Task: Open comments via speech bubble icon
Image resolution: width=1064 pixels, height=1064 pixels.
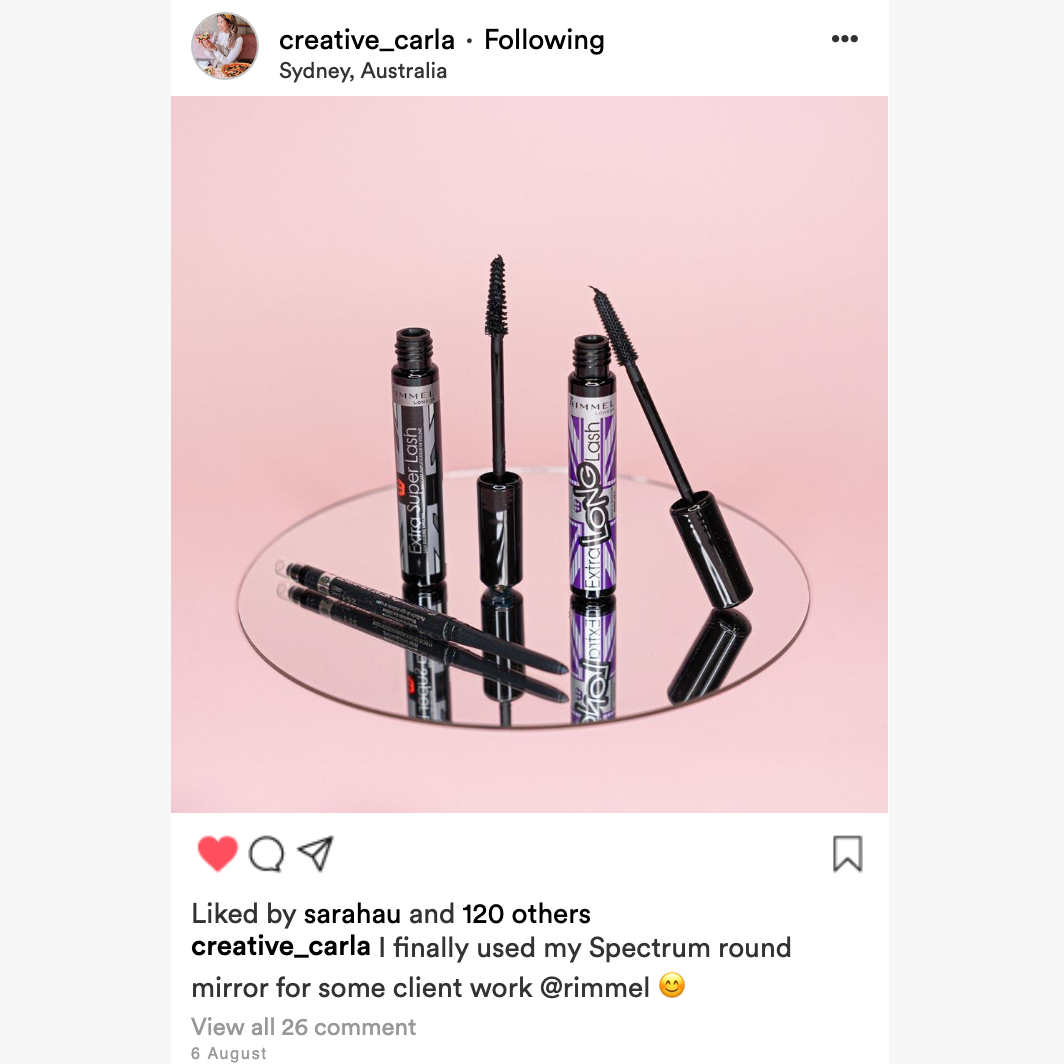Action: coord(267,854)
